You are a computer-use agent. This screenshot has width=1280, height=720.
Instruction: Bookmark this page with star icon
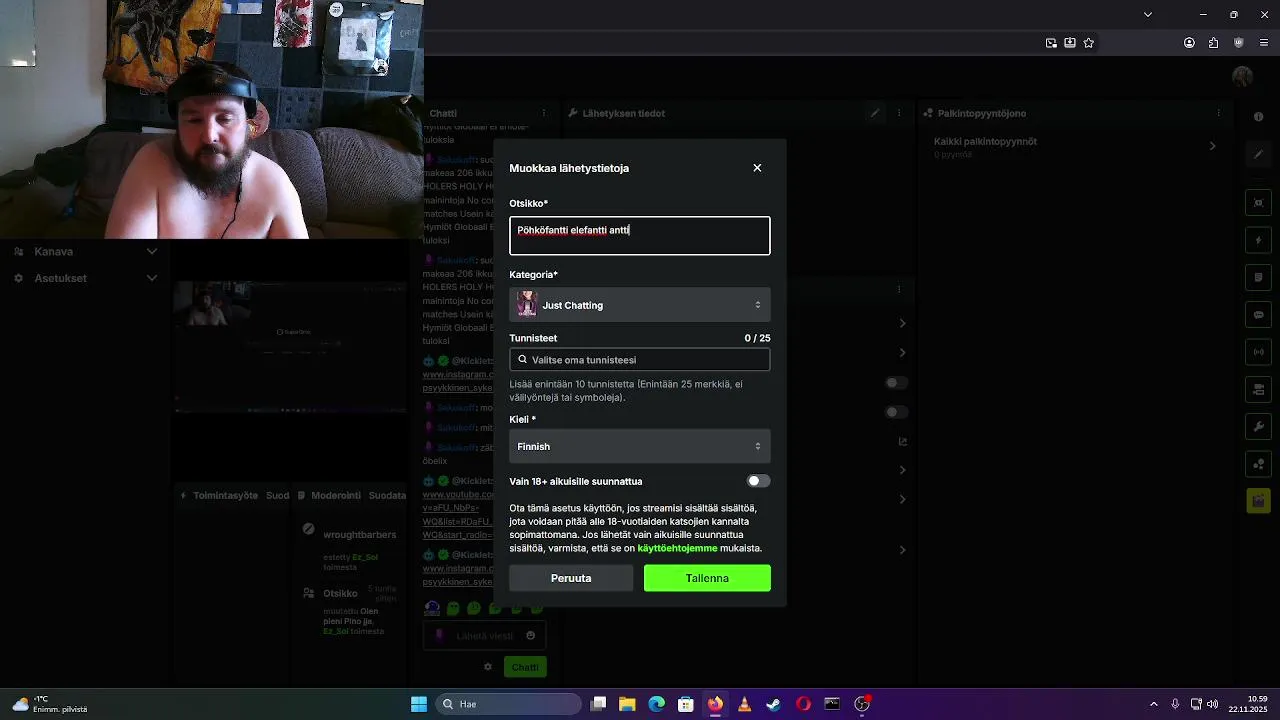click(x=1089, y=43)
